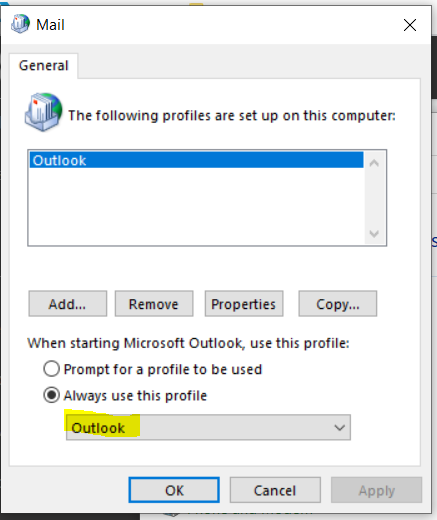Screen dimensions: 437x520
Task: Click the Copy... button
Action: (x=338, y=304)
